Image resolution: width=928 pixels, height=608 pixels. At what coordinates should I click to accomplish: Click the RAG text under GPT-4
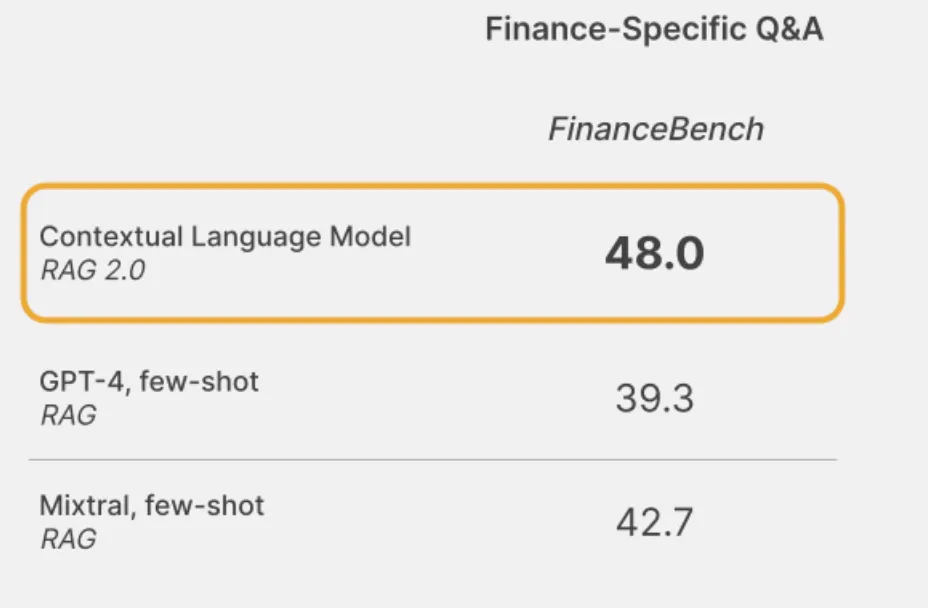tap(68, 415)
